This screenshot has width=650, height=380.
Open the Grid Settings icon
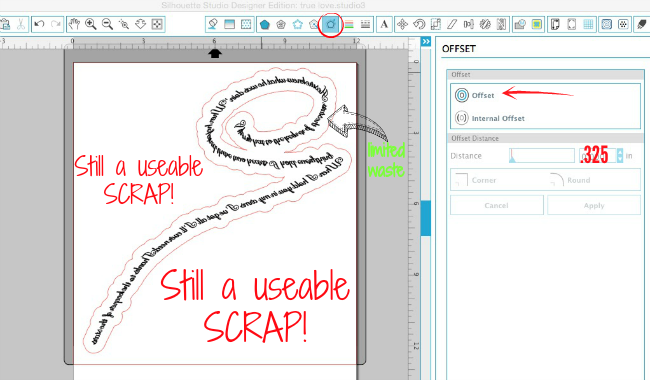(588, 24)
